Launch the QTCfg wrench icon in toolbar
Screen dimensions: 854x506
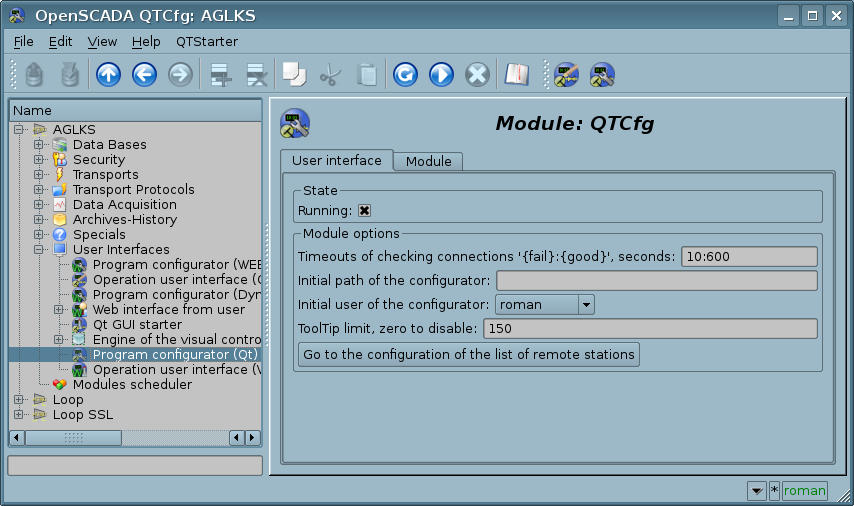(602, 75)
